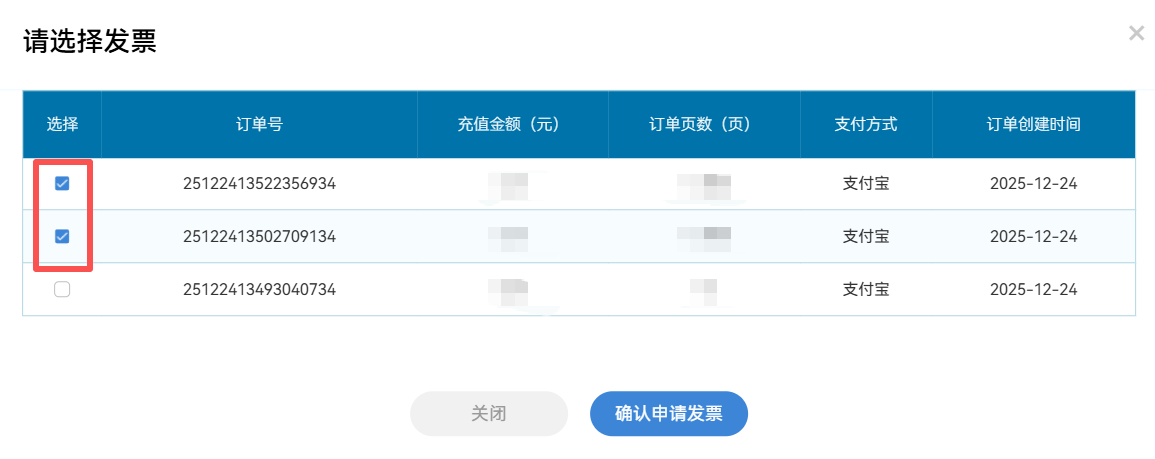Select order number 25122413493040734 text
The width and height of the screenshot is (1155, 459).
(259, 289)
